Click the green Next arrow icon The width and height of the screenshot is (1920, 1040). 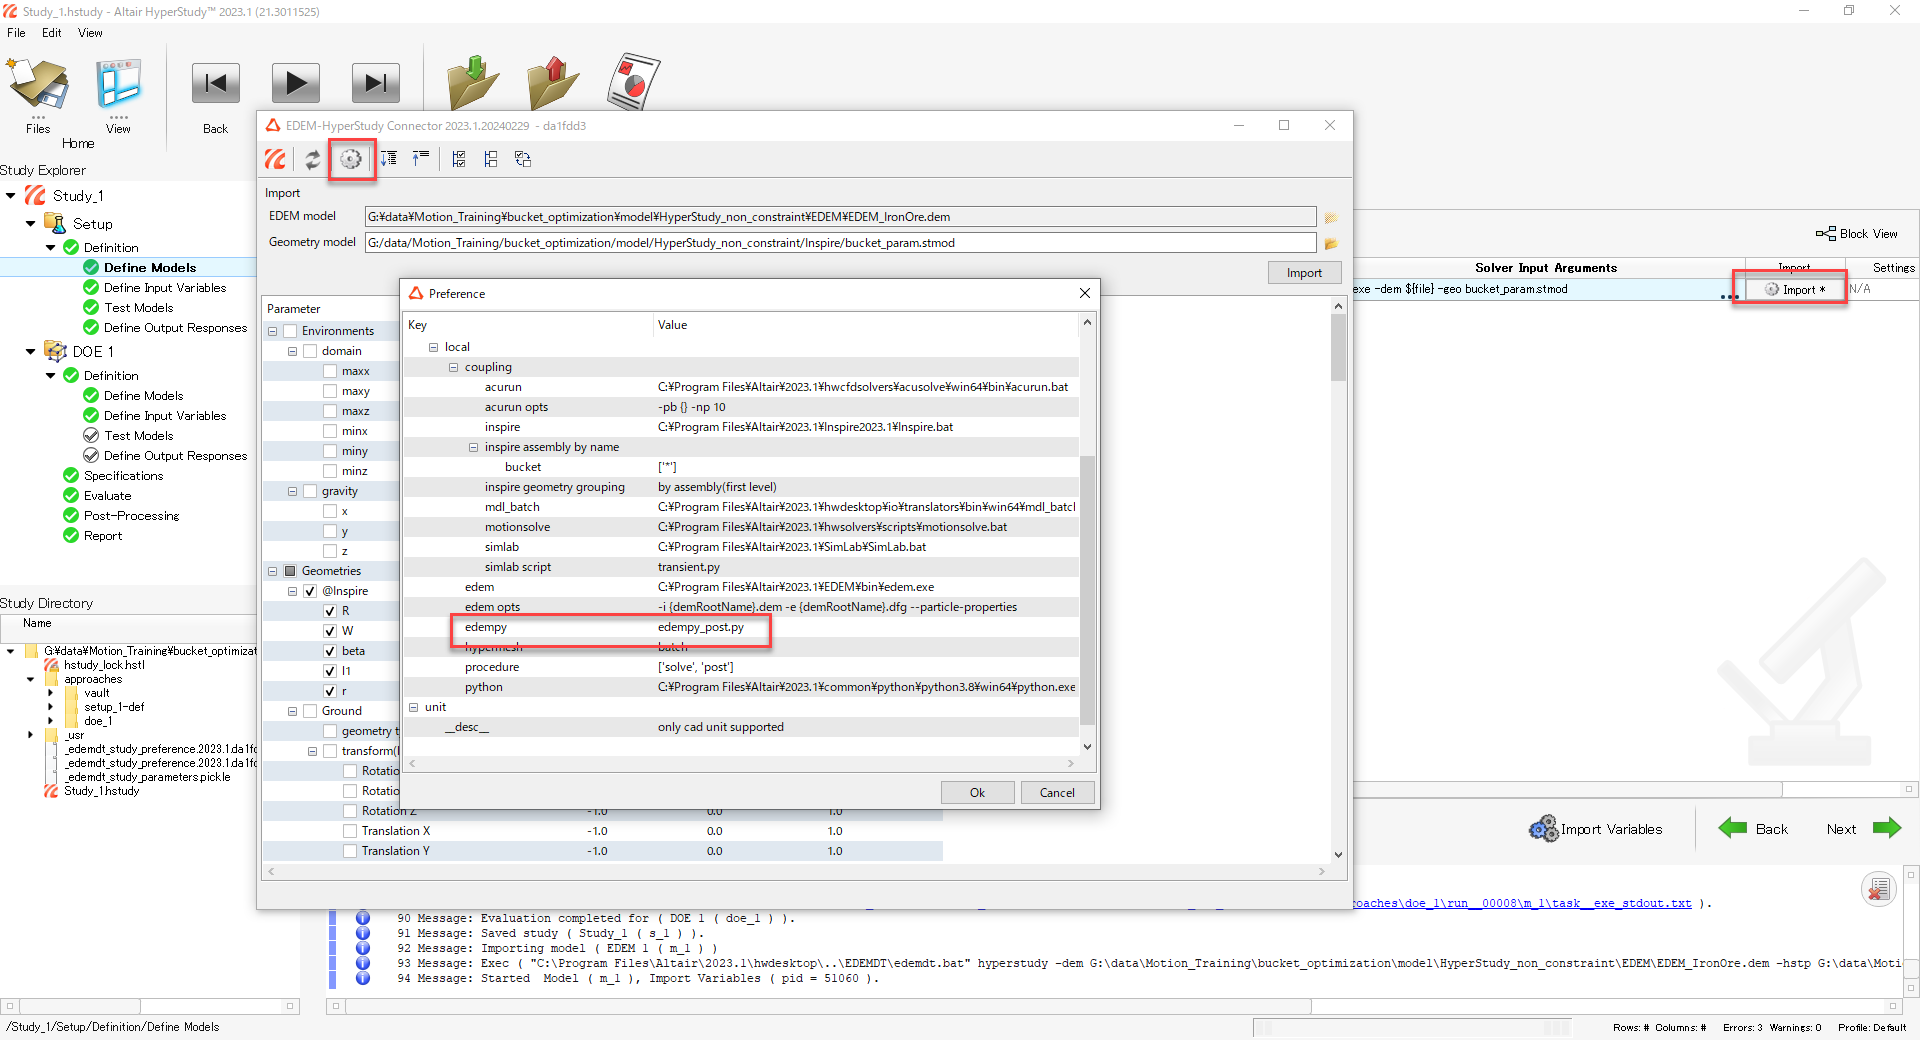pos(1887,828)
